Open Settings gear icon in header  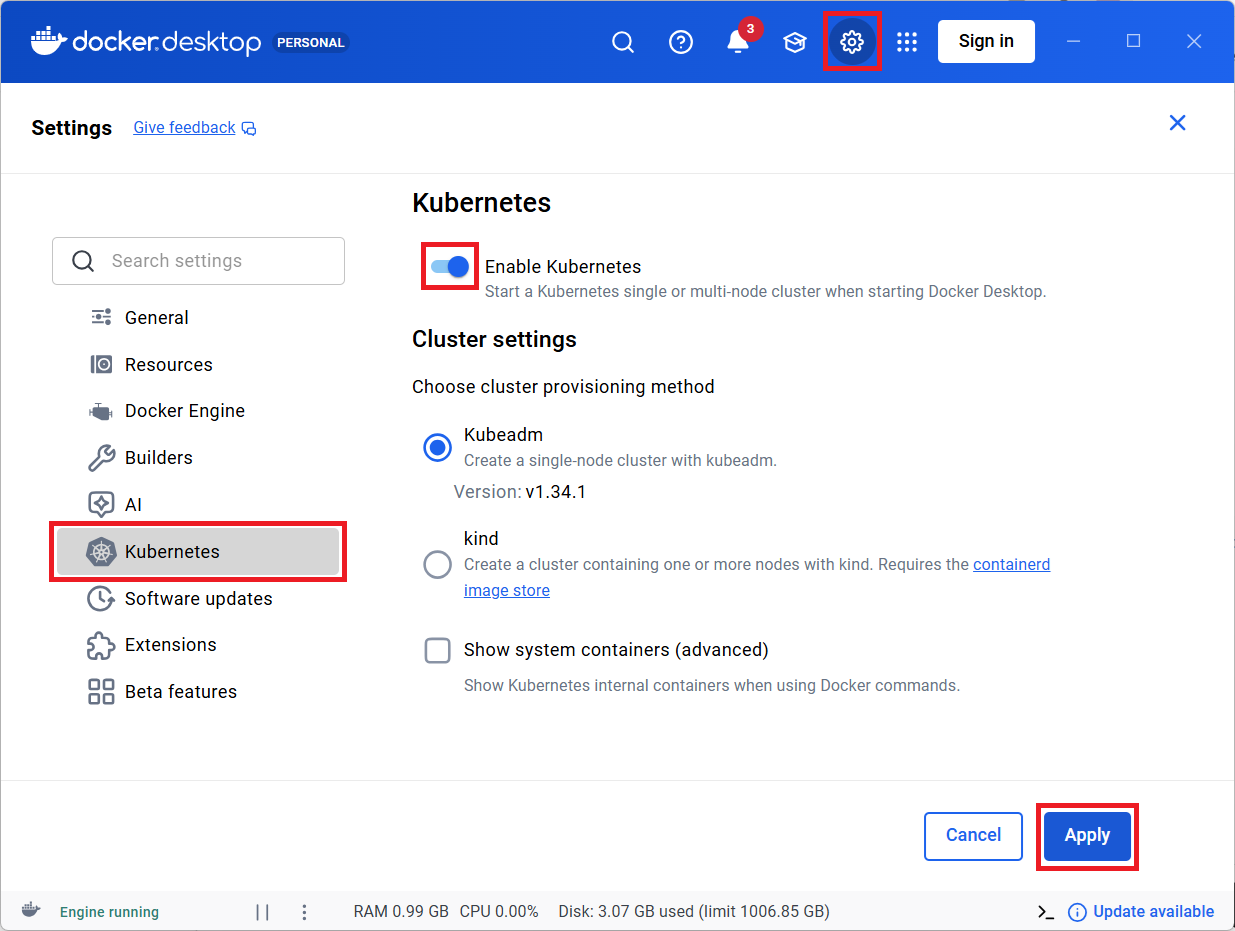pos(852,42)
